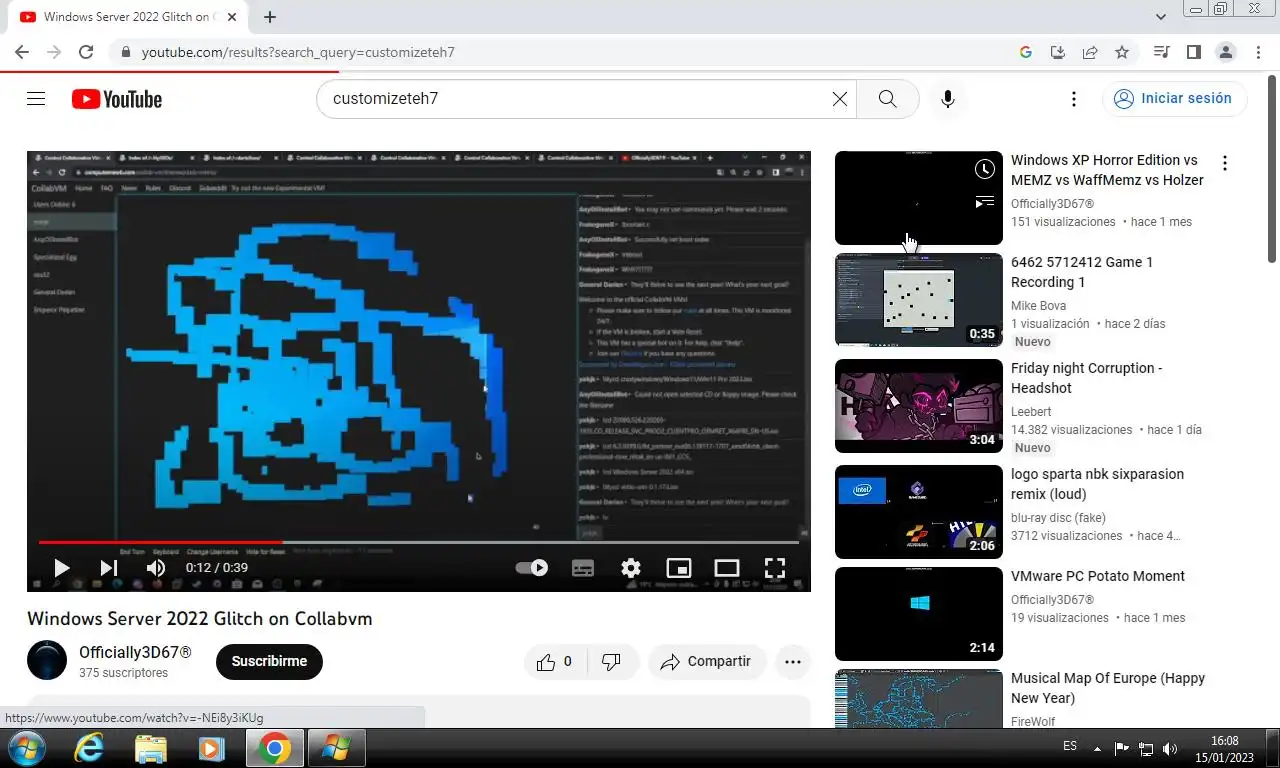The width and height of the screenshot is (1280, 768).
Task: Go to the YouTube home logo
Action: click(x=117, y=99)
